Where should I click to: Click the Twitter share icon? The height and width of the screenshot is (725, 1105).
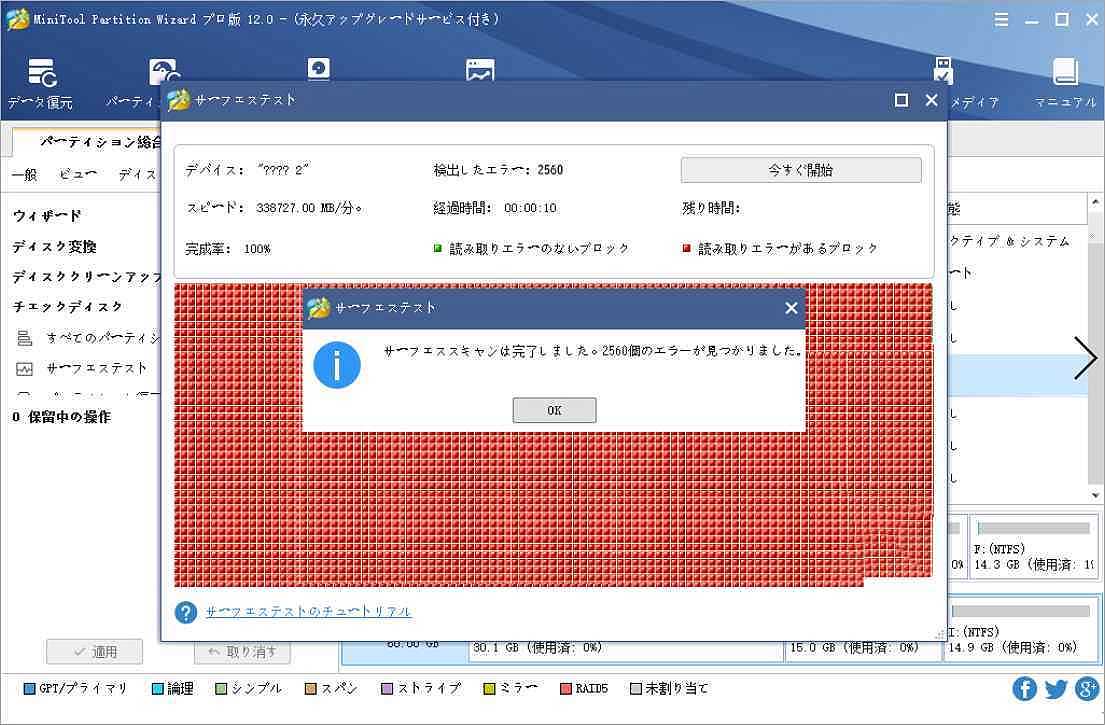coord(1055,688)
